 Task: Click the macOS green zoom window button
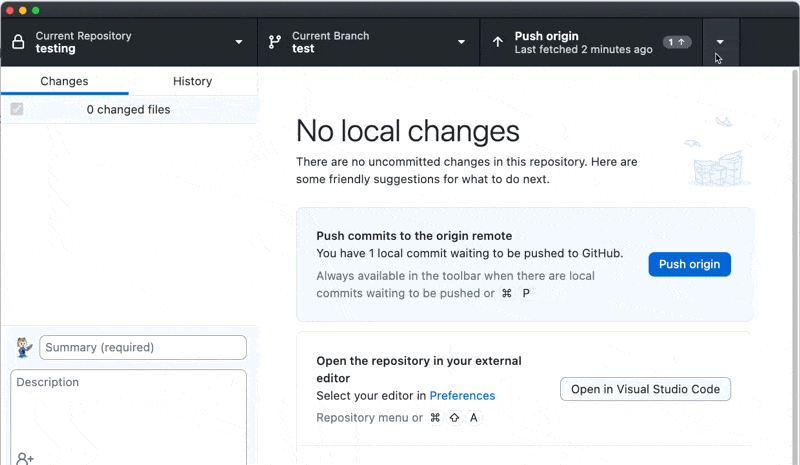pos(36,10)
